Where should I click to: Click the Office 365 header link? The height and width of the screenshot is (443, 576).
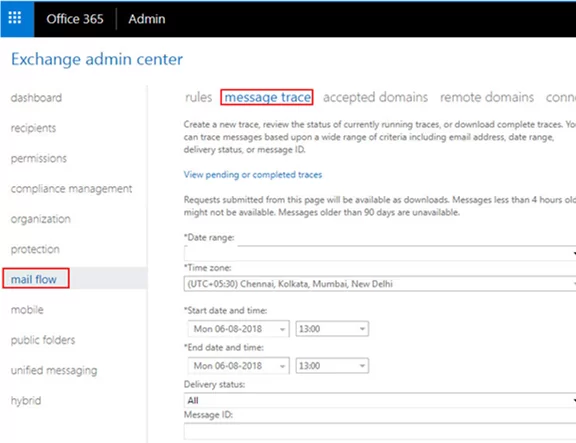tap(75, 19)
